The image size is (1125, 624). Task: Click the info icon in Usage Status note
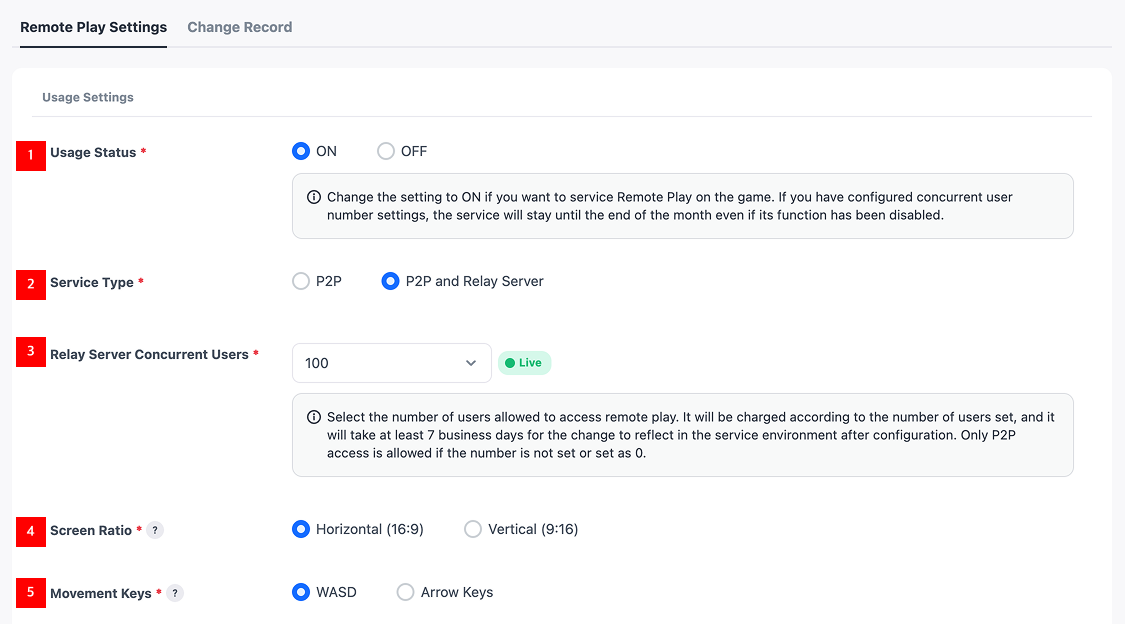tap(314, 197)
